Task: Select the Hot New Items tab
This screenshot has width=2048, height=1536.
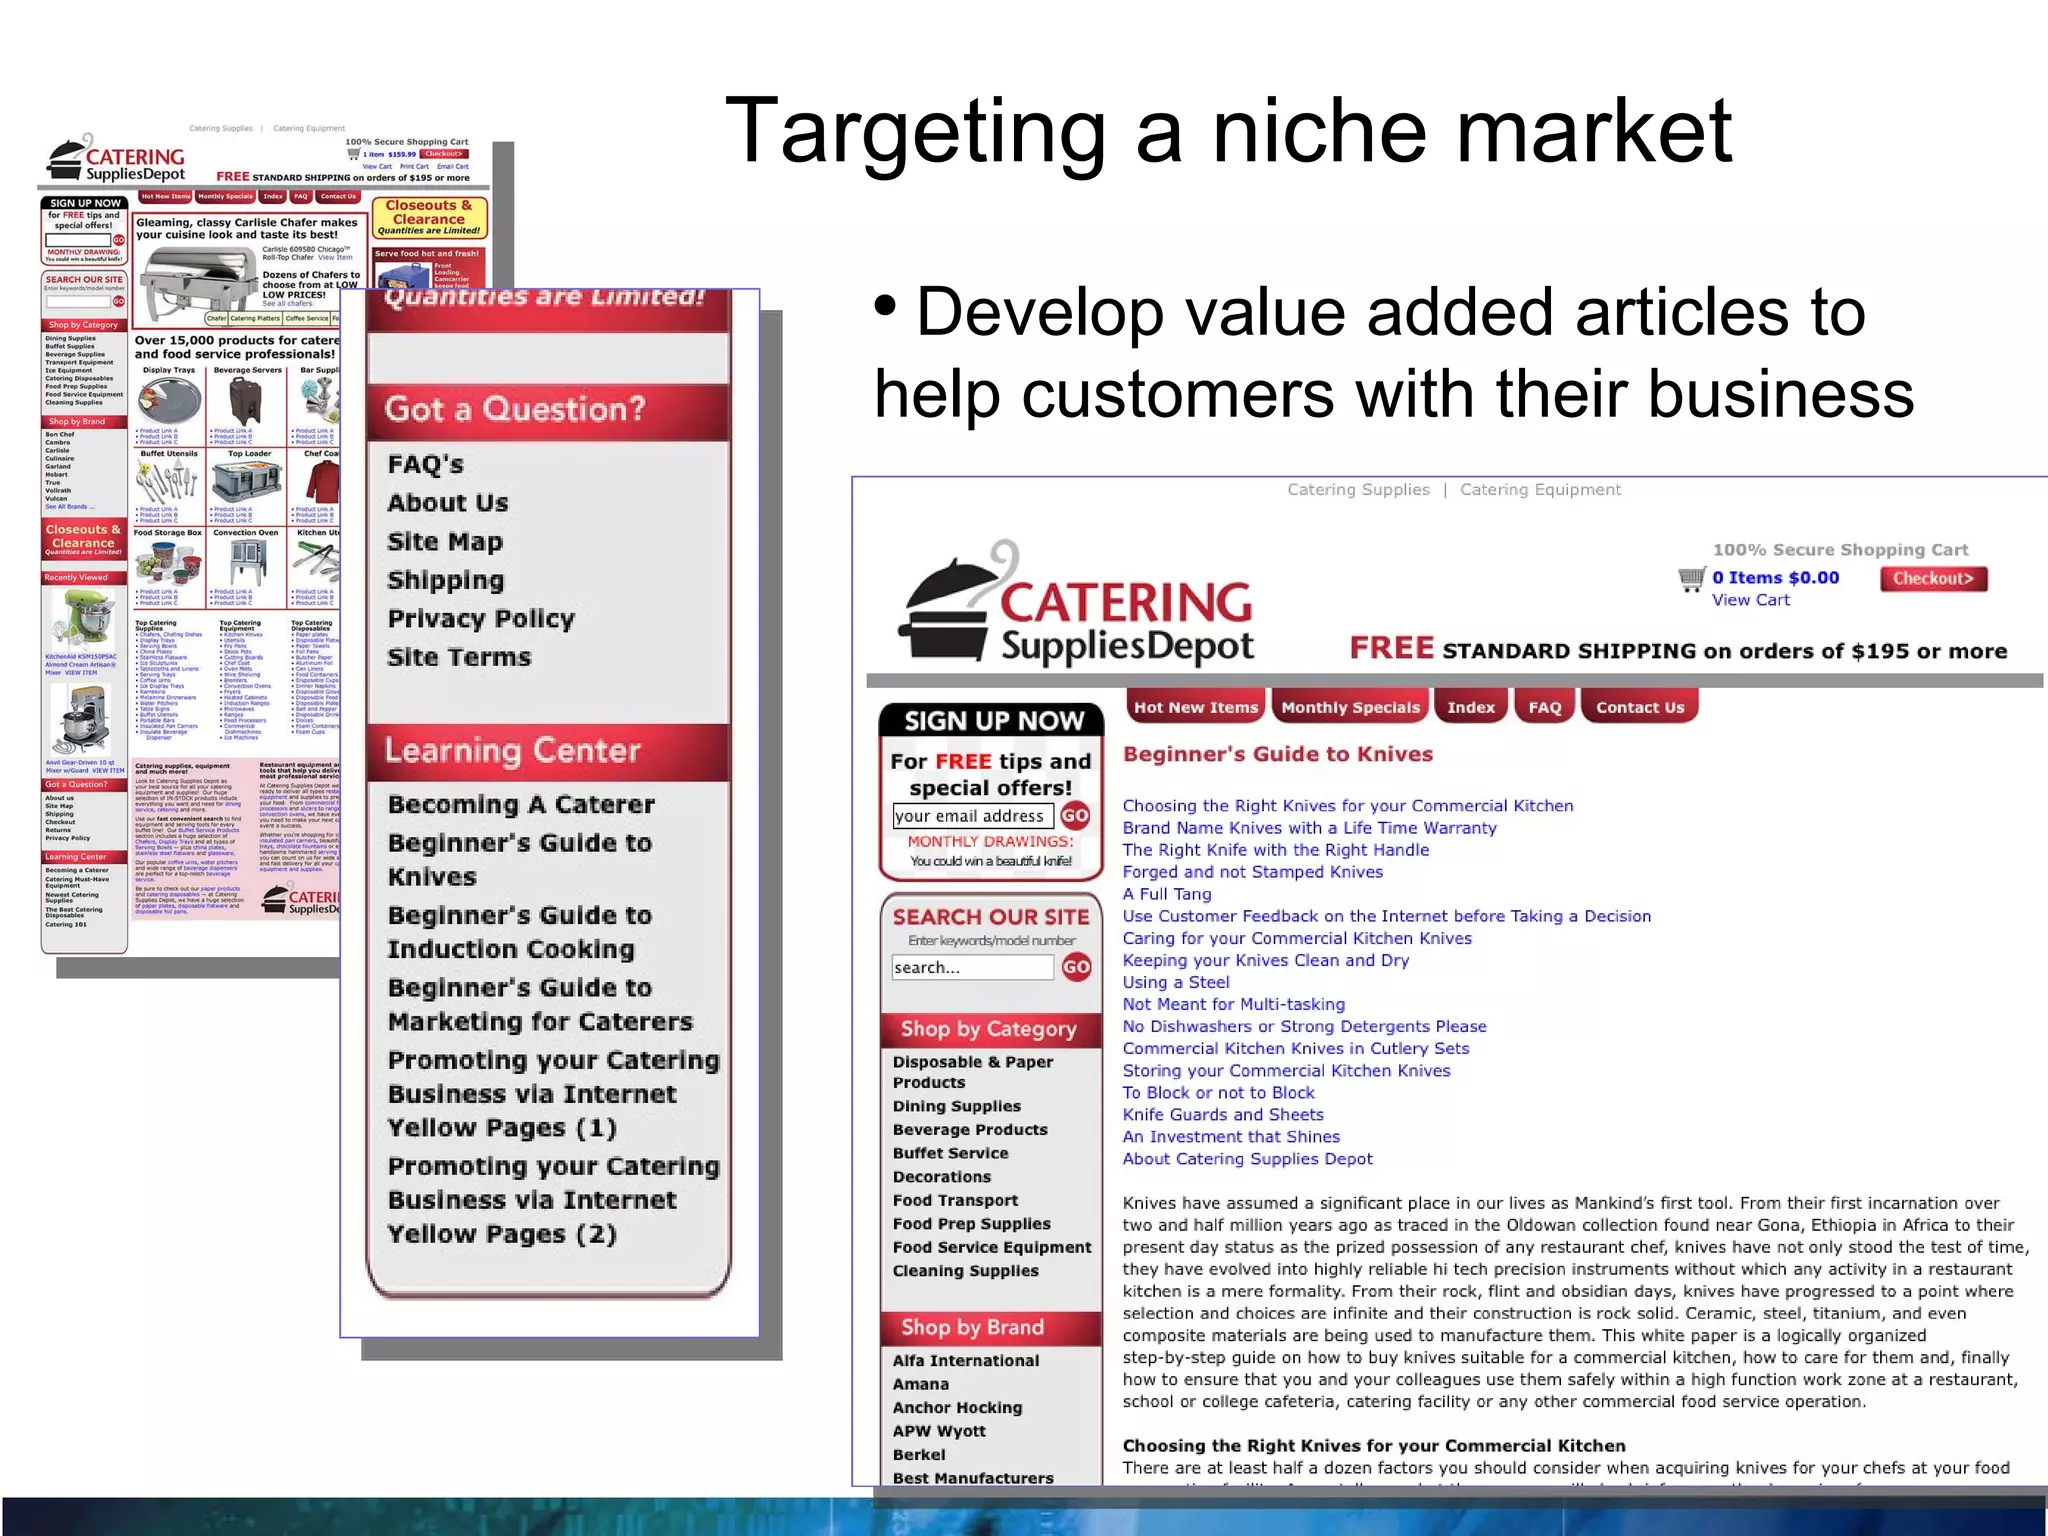Action: pyautogui.click(x=1195, y=707)
